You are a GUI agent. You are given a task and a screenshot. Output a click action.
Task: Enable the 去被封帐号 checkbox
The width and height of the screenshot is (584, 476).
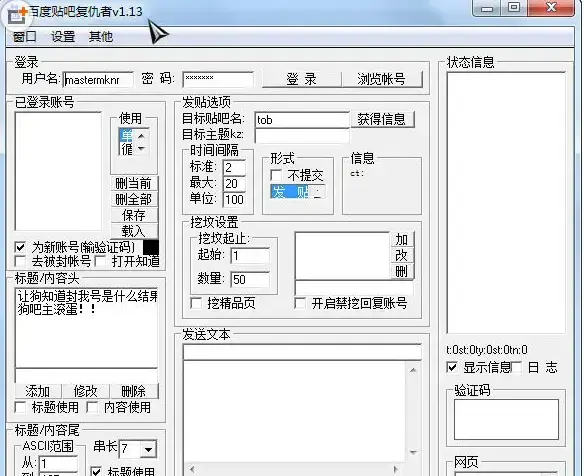pyautogui.click(x=20, y=261)
